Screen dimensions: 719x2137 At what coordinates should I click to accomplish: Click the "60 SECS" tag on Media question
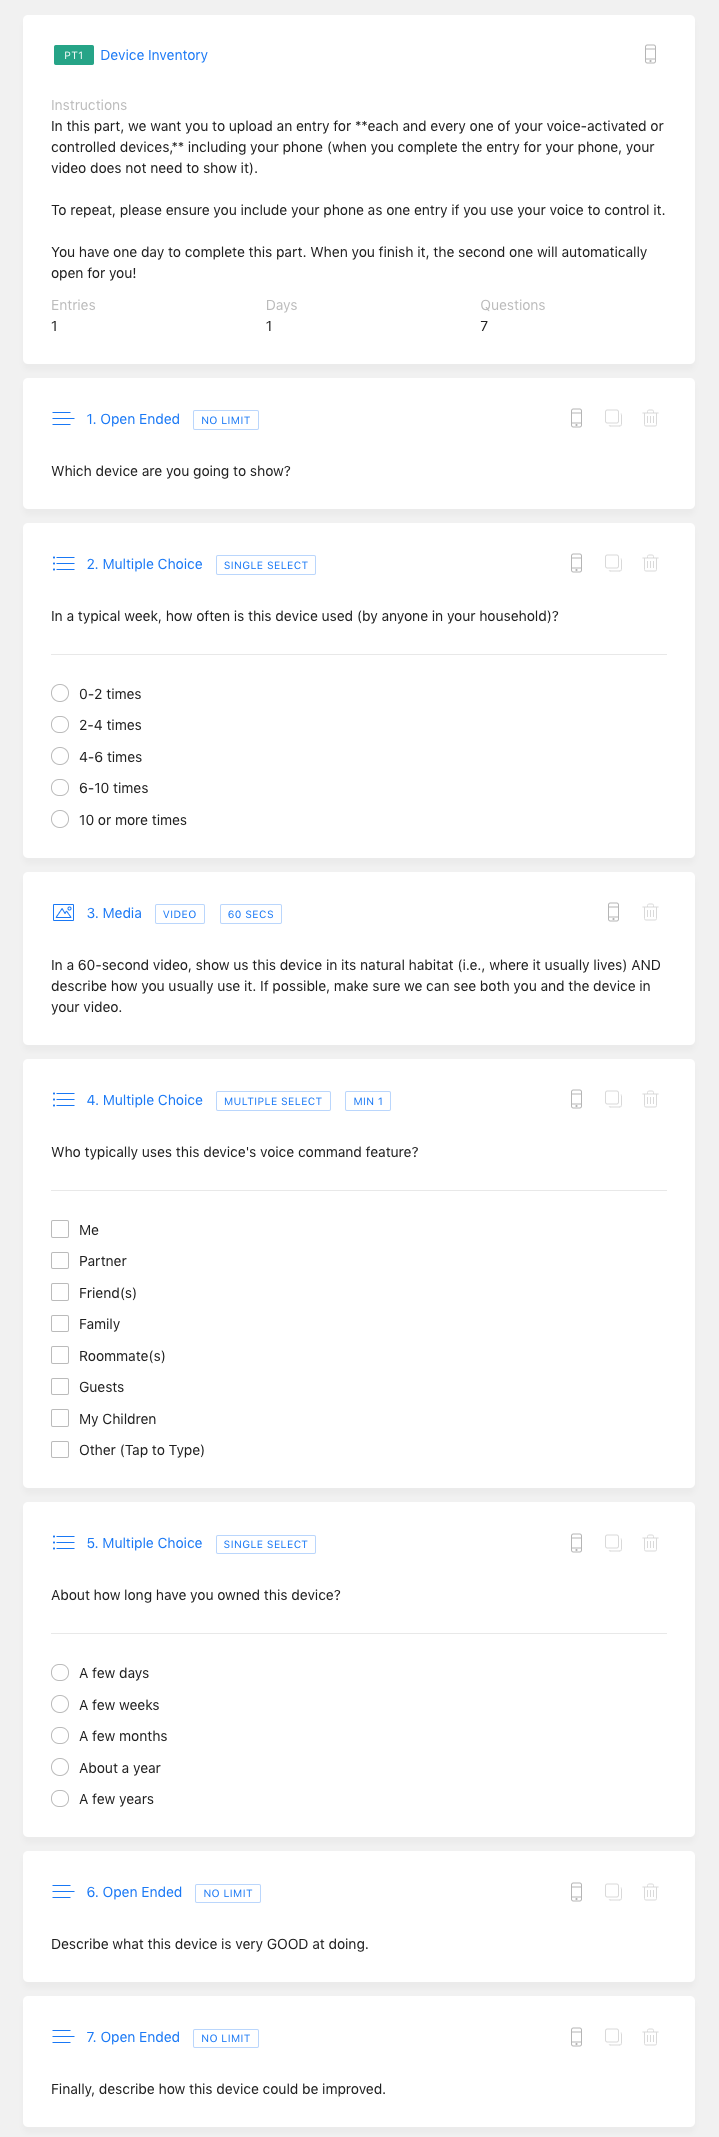click(250, 914)
